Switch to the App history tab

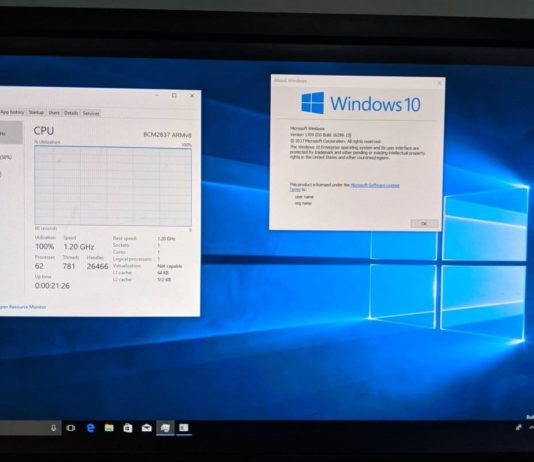pos(12,112)
